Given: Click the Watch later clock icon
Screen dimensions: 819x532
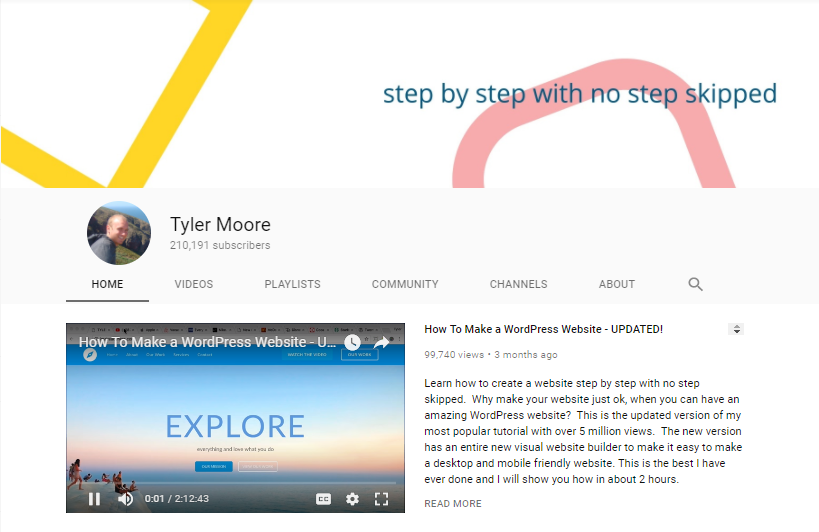Looking at the screenshot, I should point(352,342).
